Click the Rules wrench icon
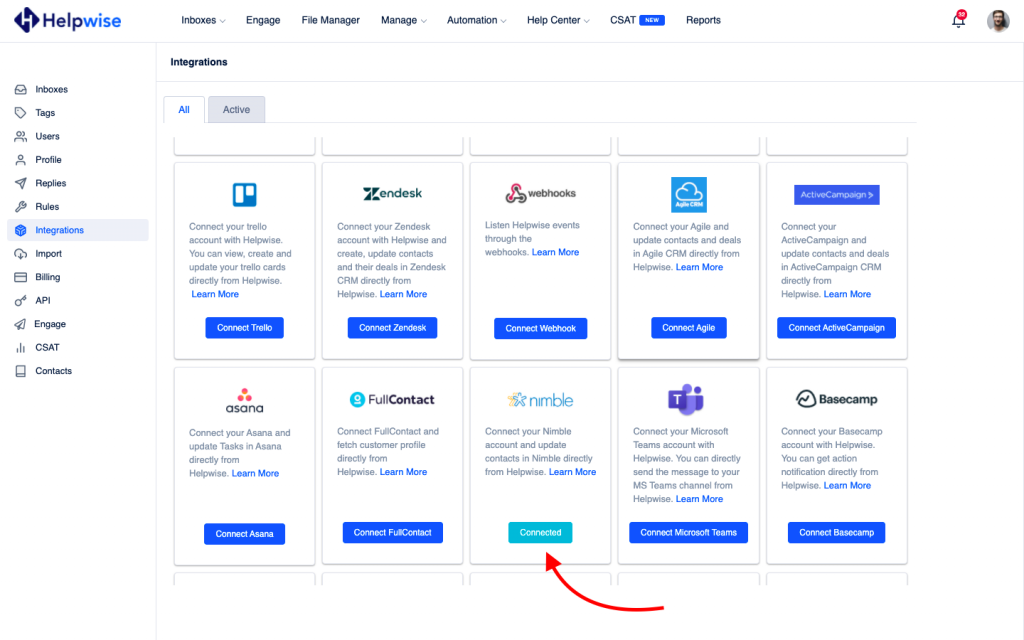Screen dimensions: 1024x640 click(x=21, y=207)
